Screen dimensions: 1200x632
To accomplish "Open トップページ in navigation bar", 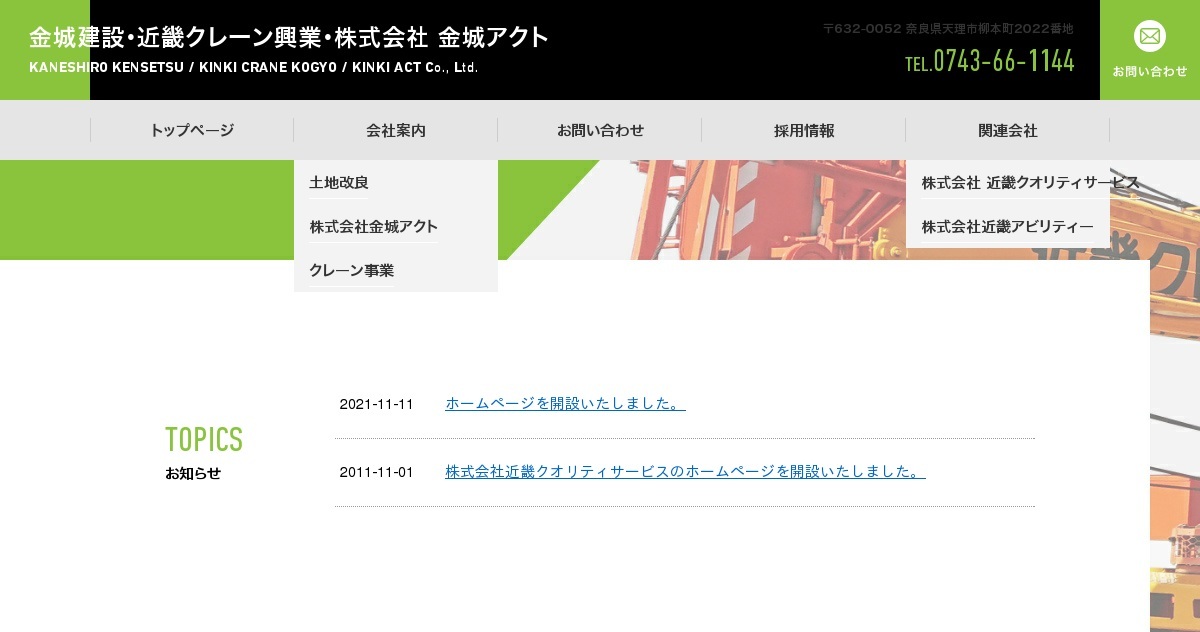I will (x=192, y=130).
